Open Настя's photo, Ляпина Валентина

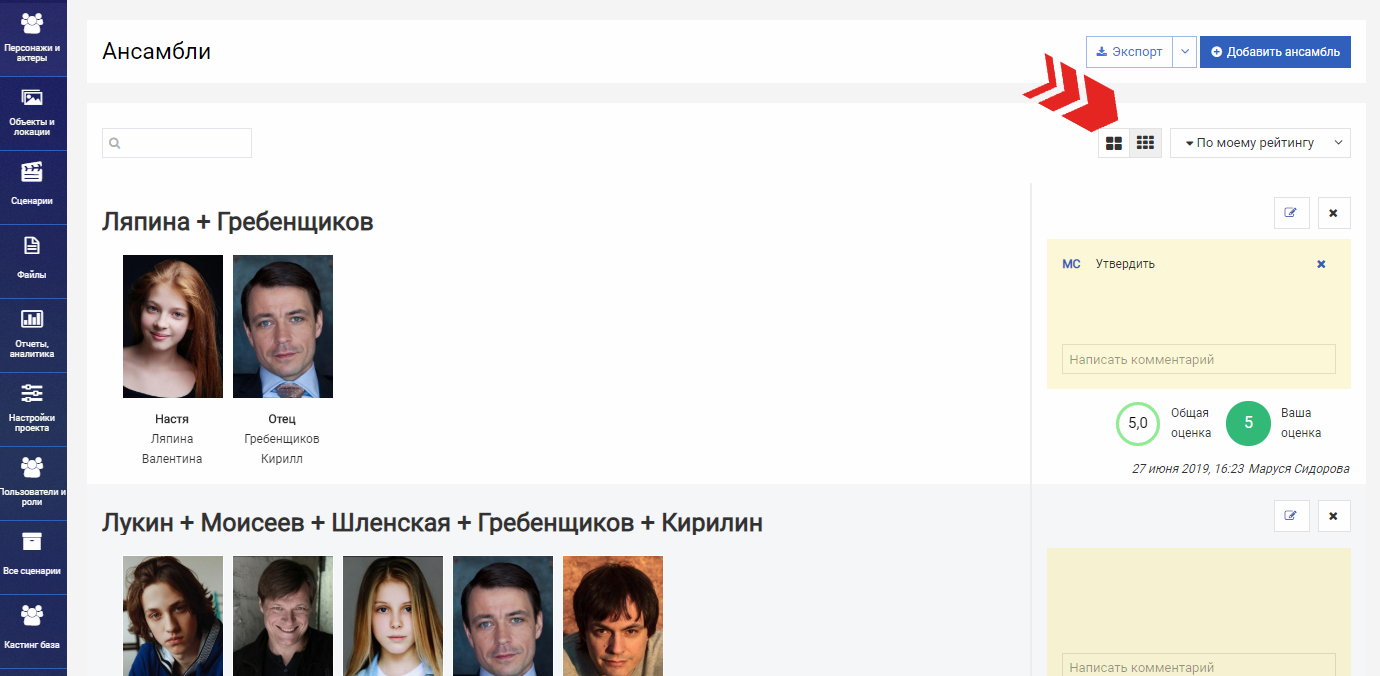[173, 327]
